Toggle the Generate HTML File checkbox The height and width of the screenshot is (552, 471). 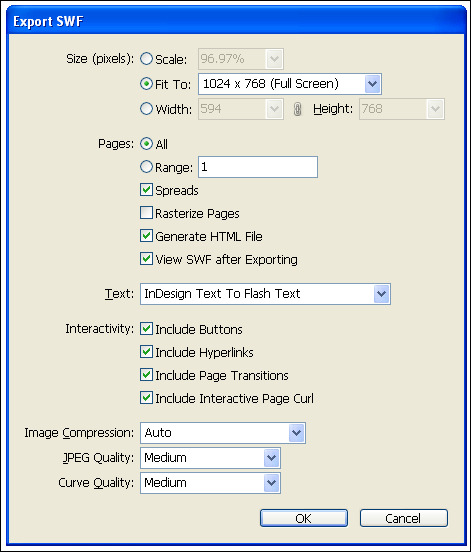(x=146, y=236)
